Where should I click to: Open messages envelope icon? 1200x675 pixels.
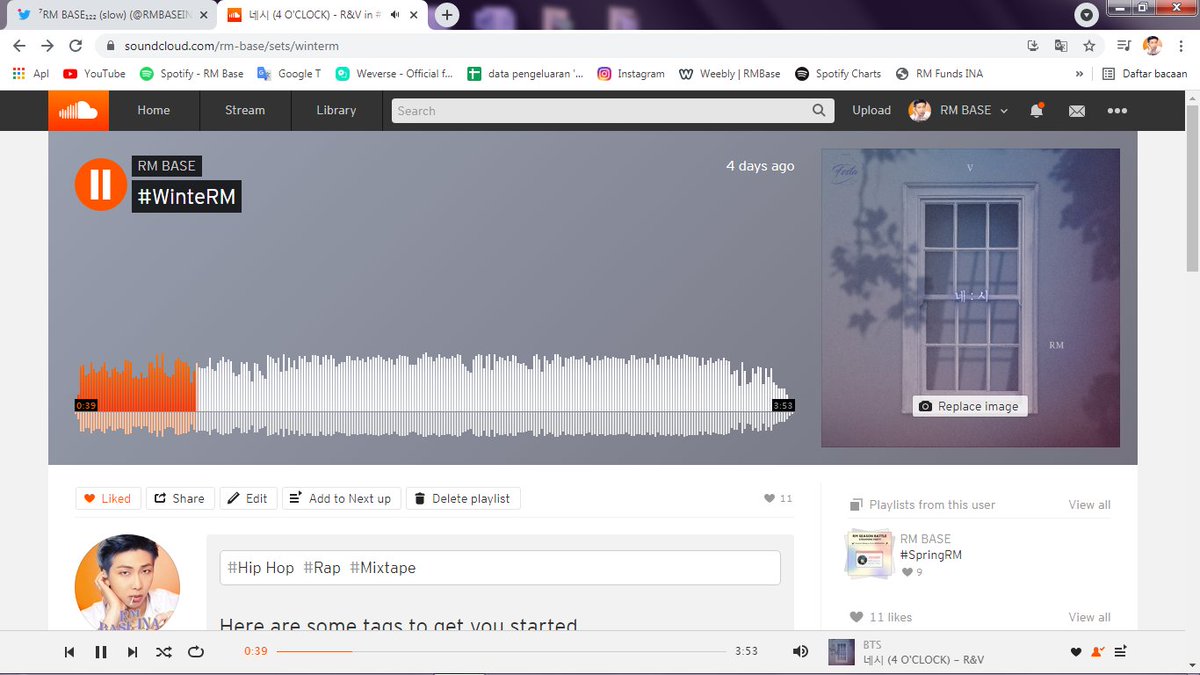click(x=1077, y=111)
